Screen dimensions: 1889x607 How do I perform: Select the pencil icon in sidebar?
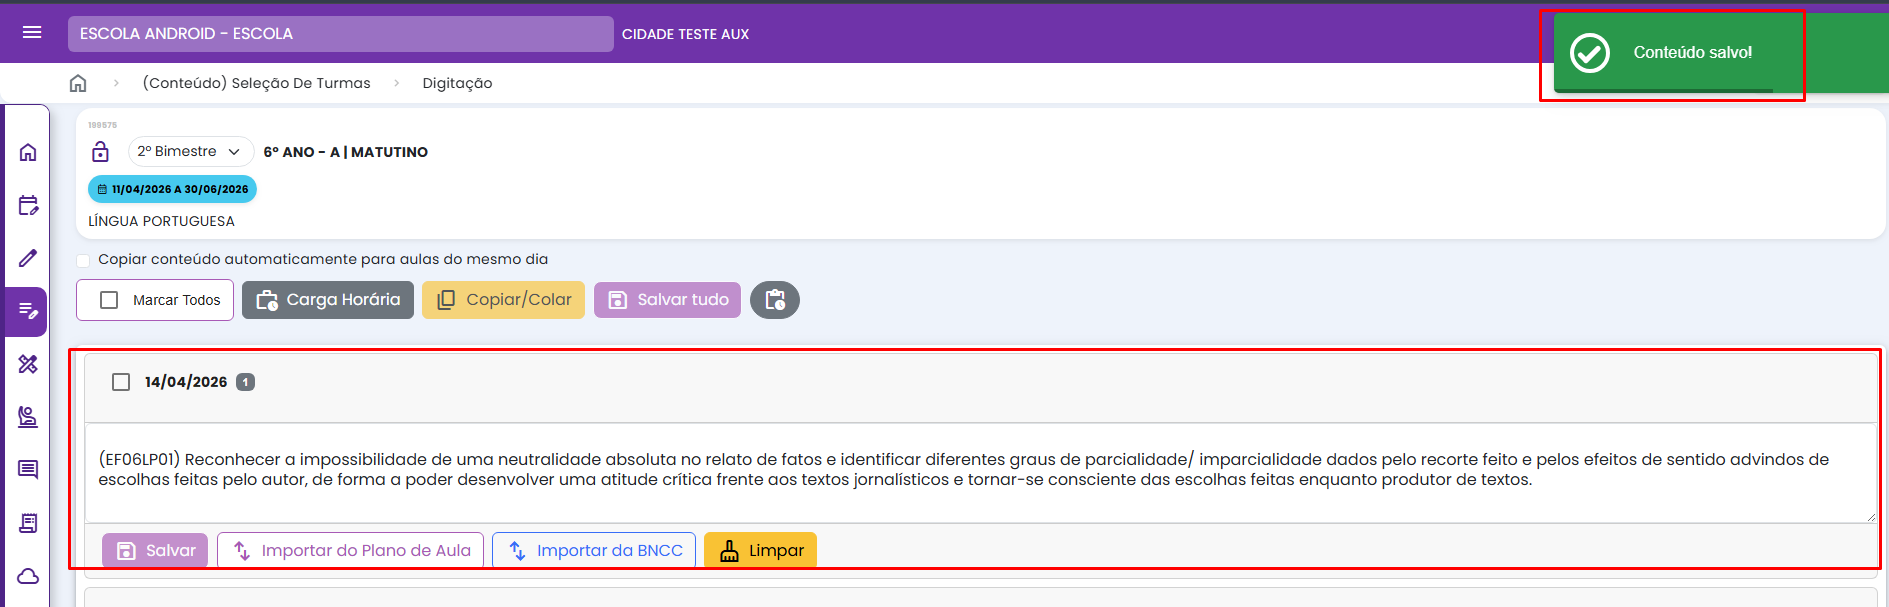click(28, 258)
